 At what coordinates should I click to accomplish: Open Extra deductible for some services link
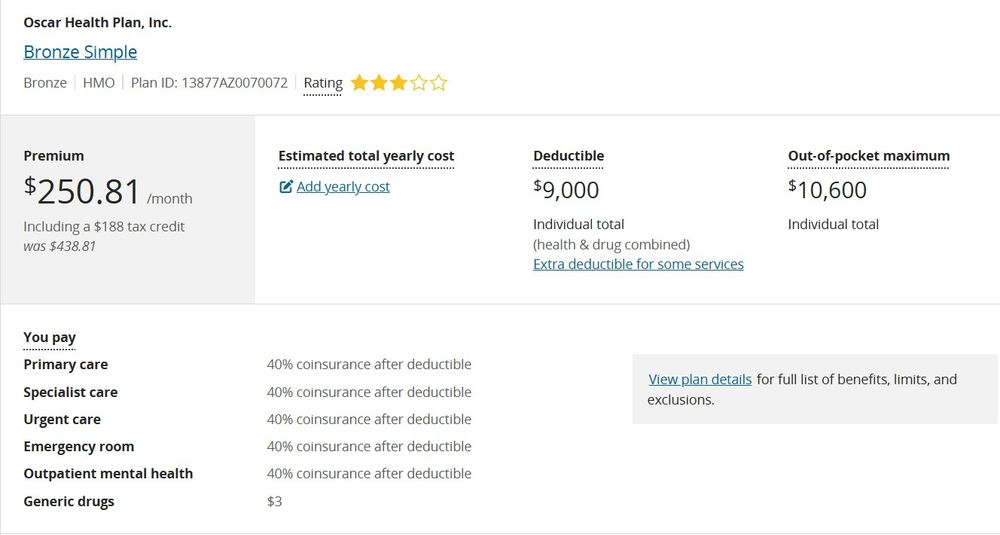[x=638, y=264]
